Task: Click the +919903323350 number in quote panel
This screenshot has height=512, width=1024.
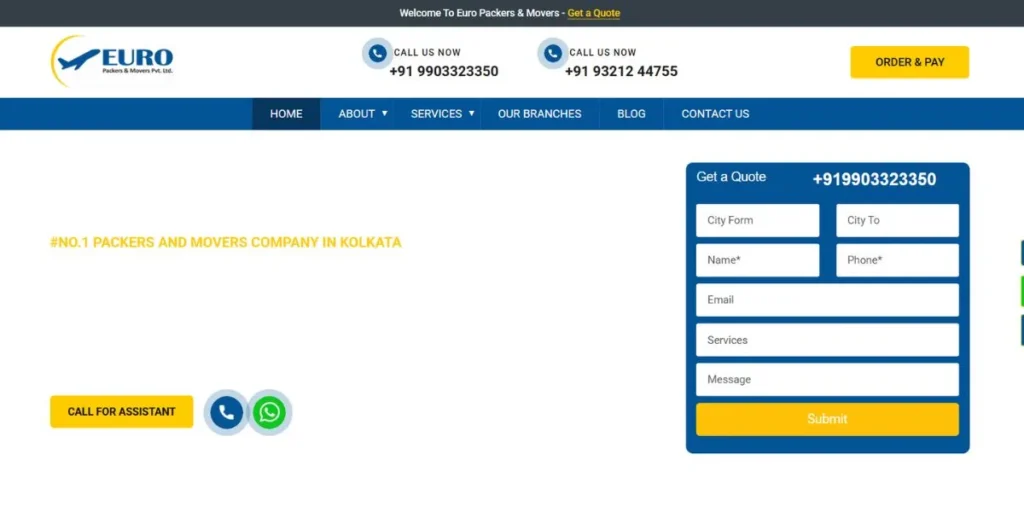Action: point(874,180)
